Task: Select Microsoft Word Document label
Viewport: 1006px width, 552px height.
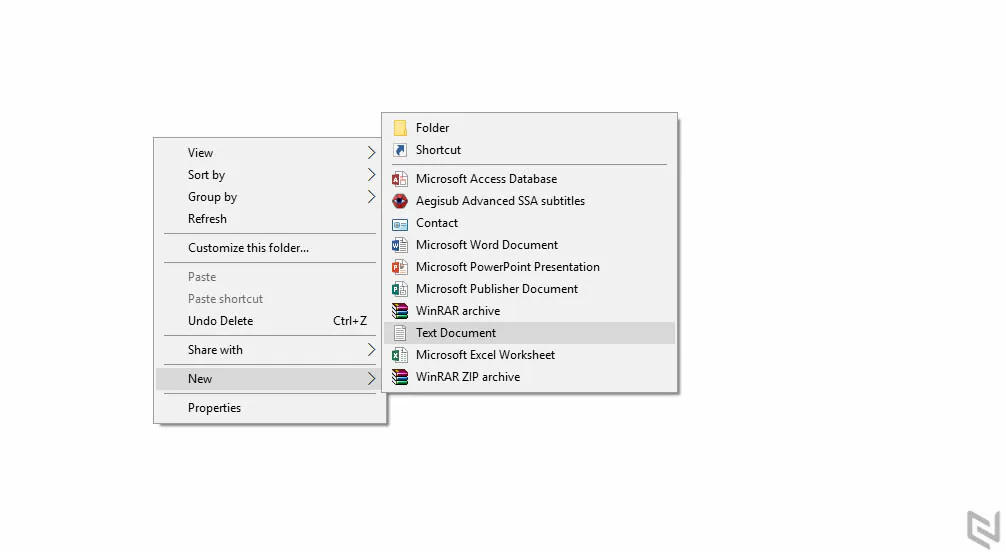Action: point(487,245)
